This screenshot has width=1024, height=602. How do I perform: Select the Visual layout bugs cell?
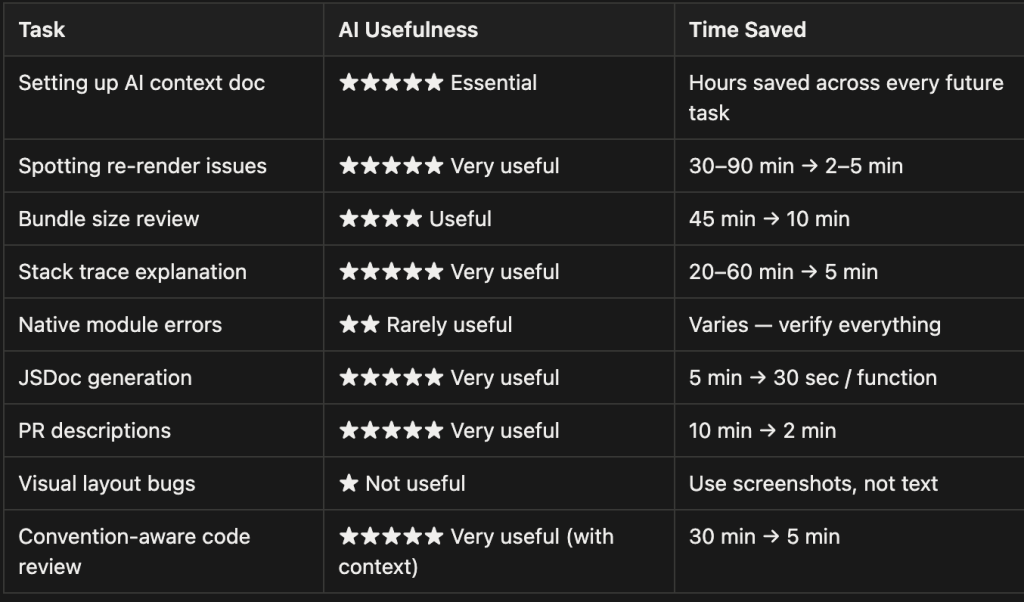pyautogui.click(x=107, y=484)
